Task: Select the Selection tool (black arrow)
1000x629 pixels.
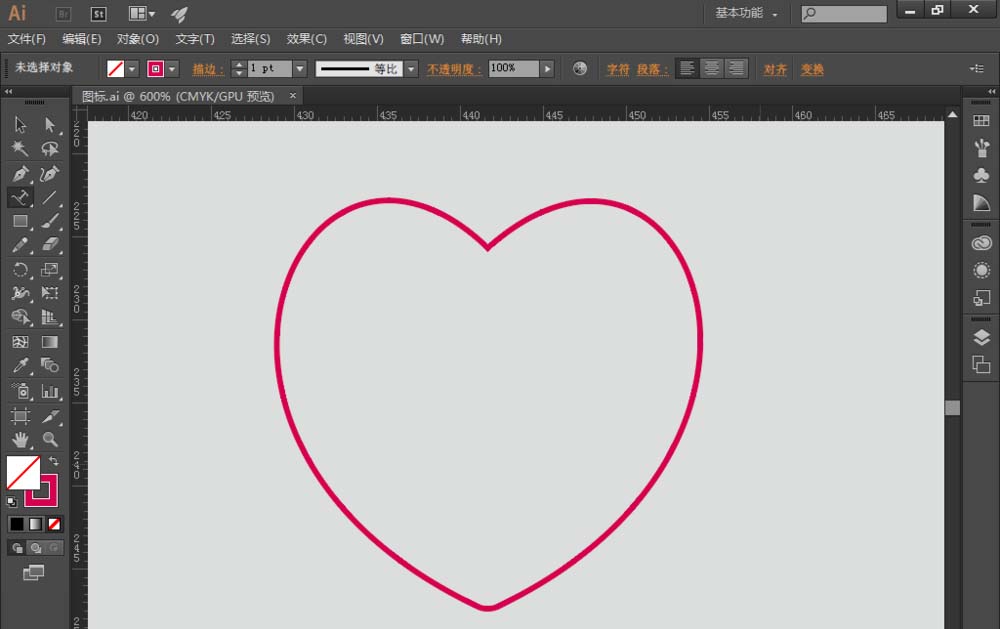Action: 20,124
